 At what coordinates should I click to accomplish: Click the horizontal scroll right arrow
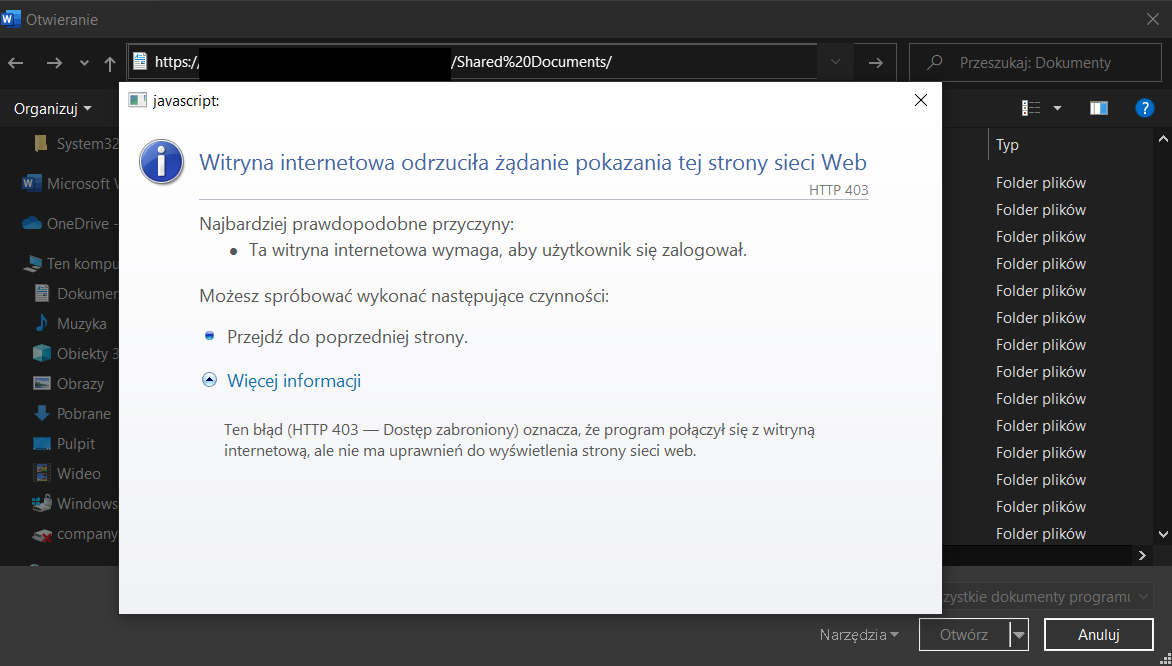pos(1142,555)
